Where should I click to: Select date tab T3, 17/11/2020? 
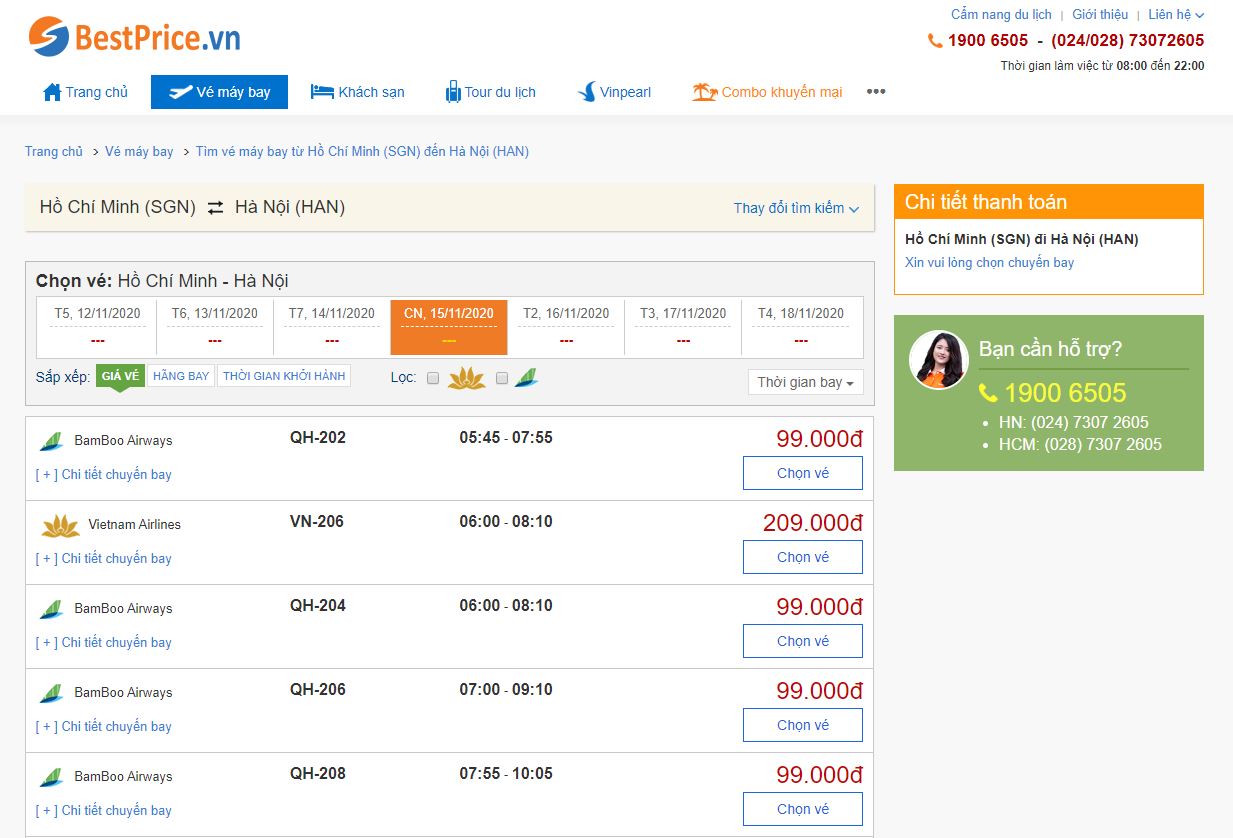(683, 327)
